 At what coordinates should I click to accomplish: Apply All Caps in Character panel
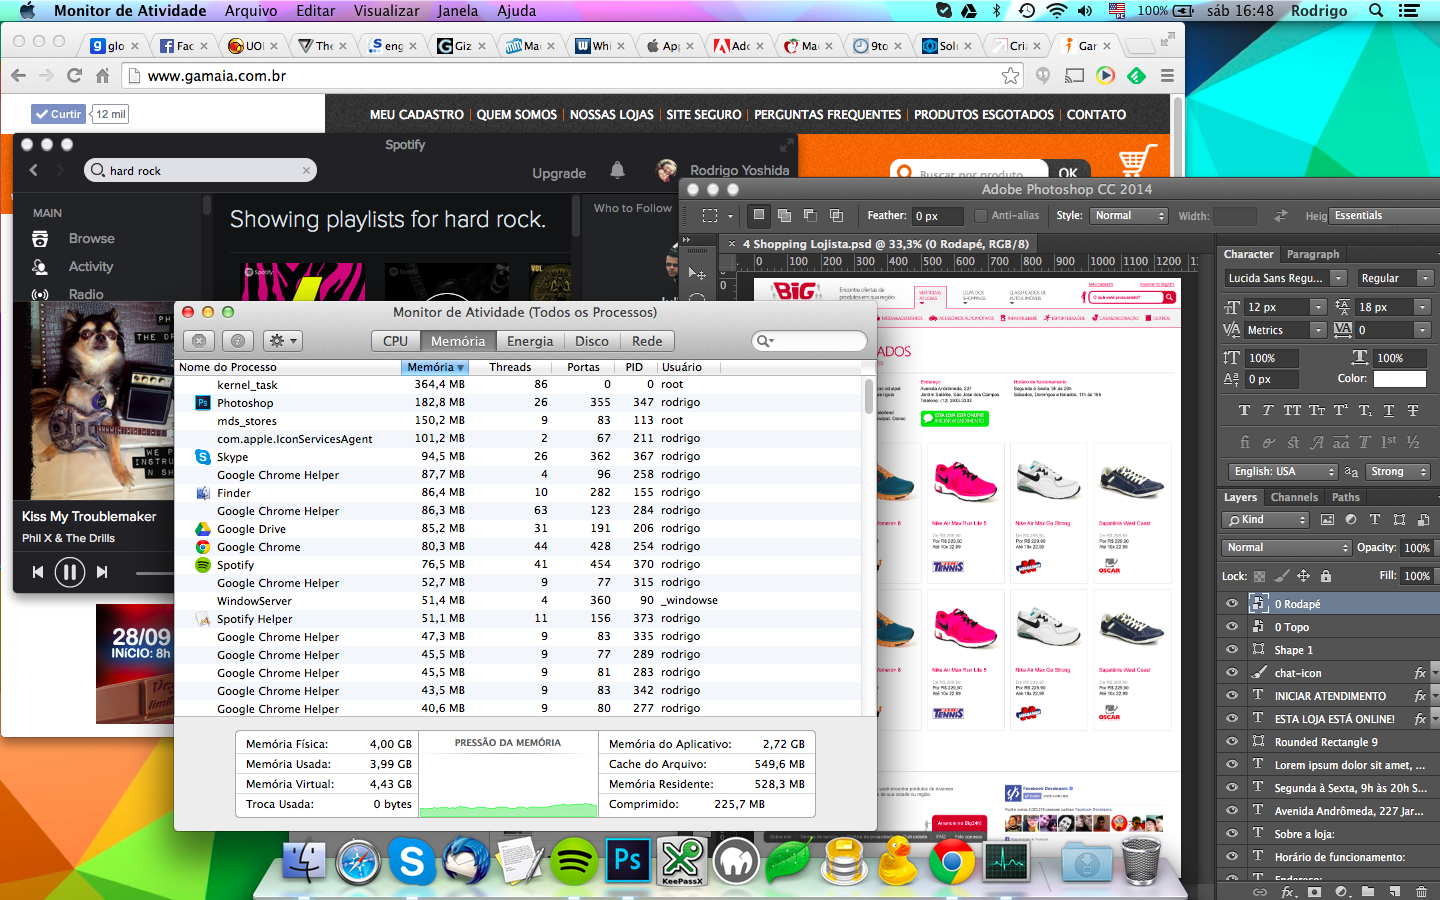click(1292, 410)
